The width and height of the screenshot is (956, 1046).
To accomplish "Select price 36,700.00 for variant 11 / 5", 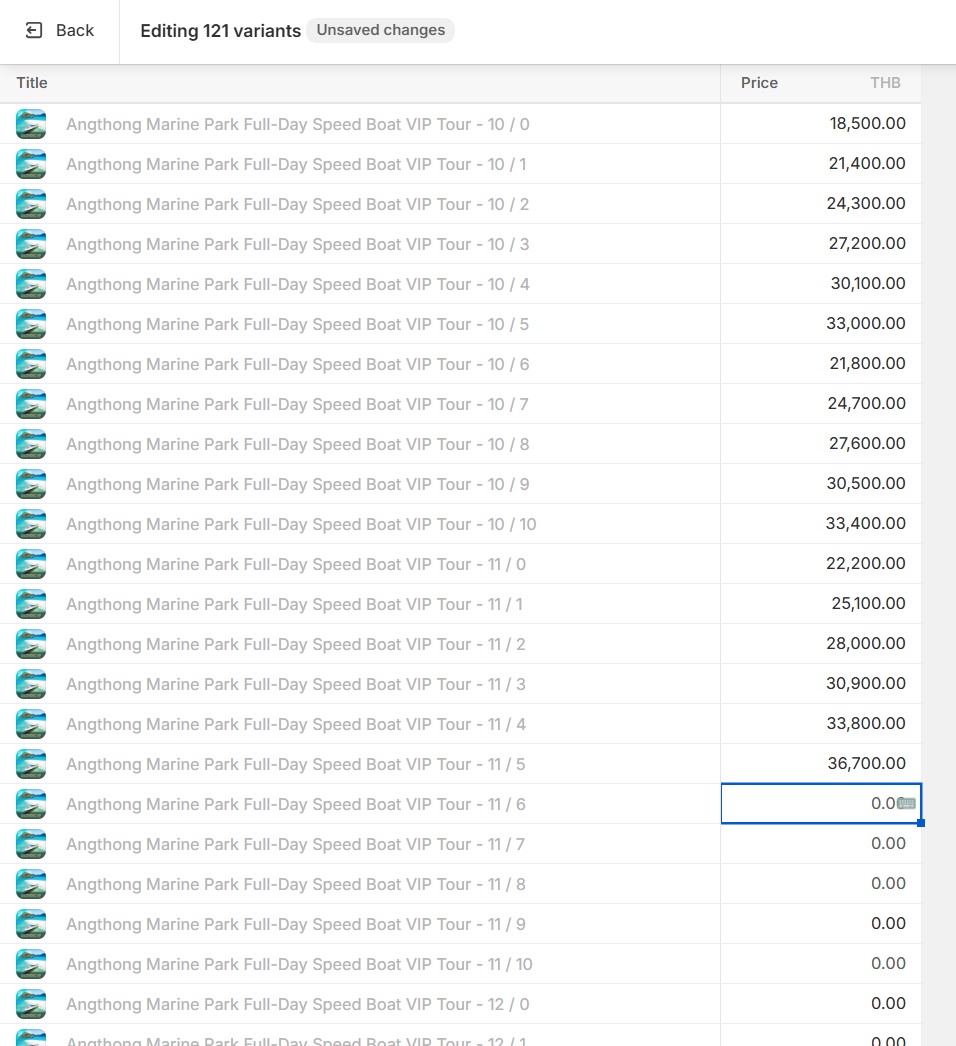I will pyautogui.click(x=820, y=764).
